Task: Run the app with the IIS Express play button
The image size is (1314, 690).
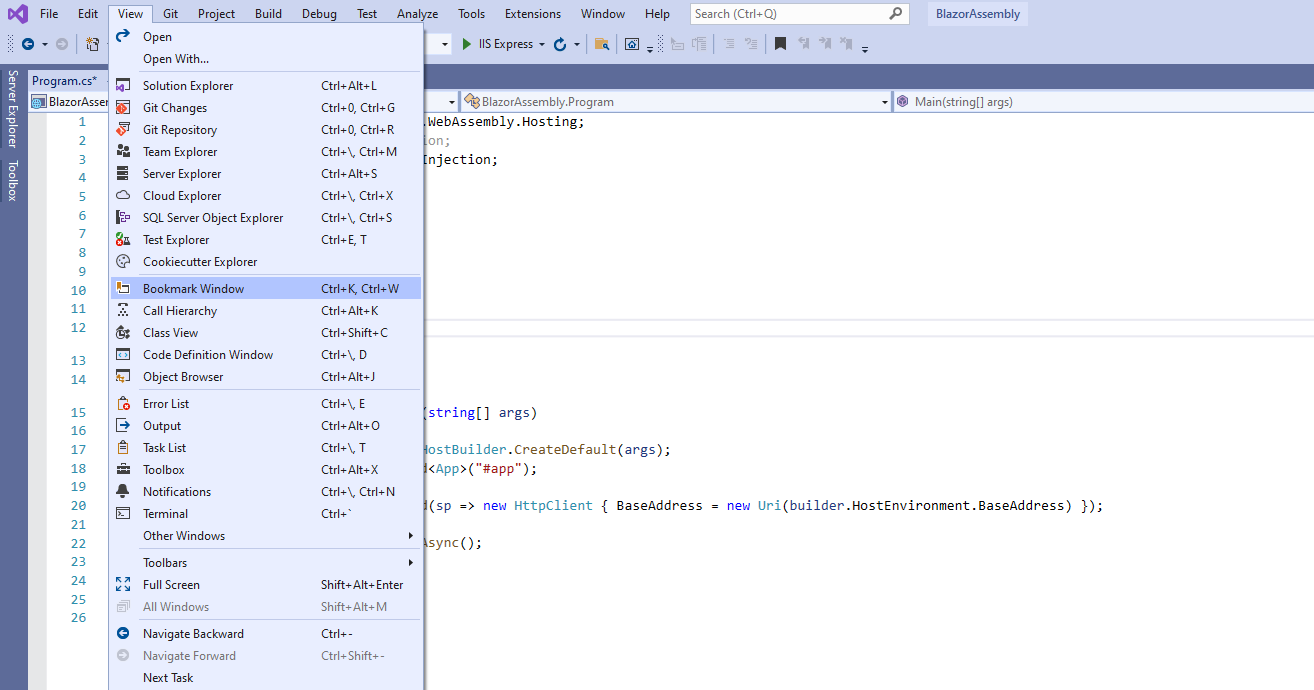Action: [x=465, y=44]
